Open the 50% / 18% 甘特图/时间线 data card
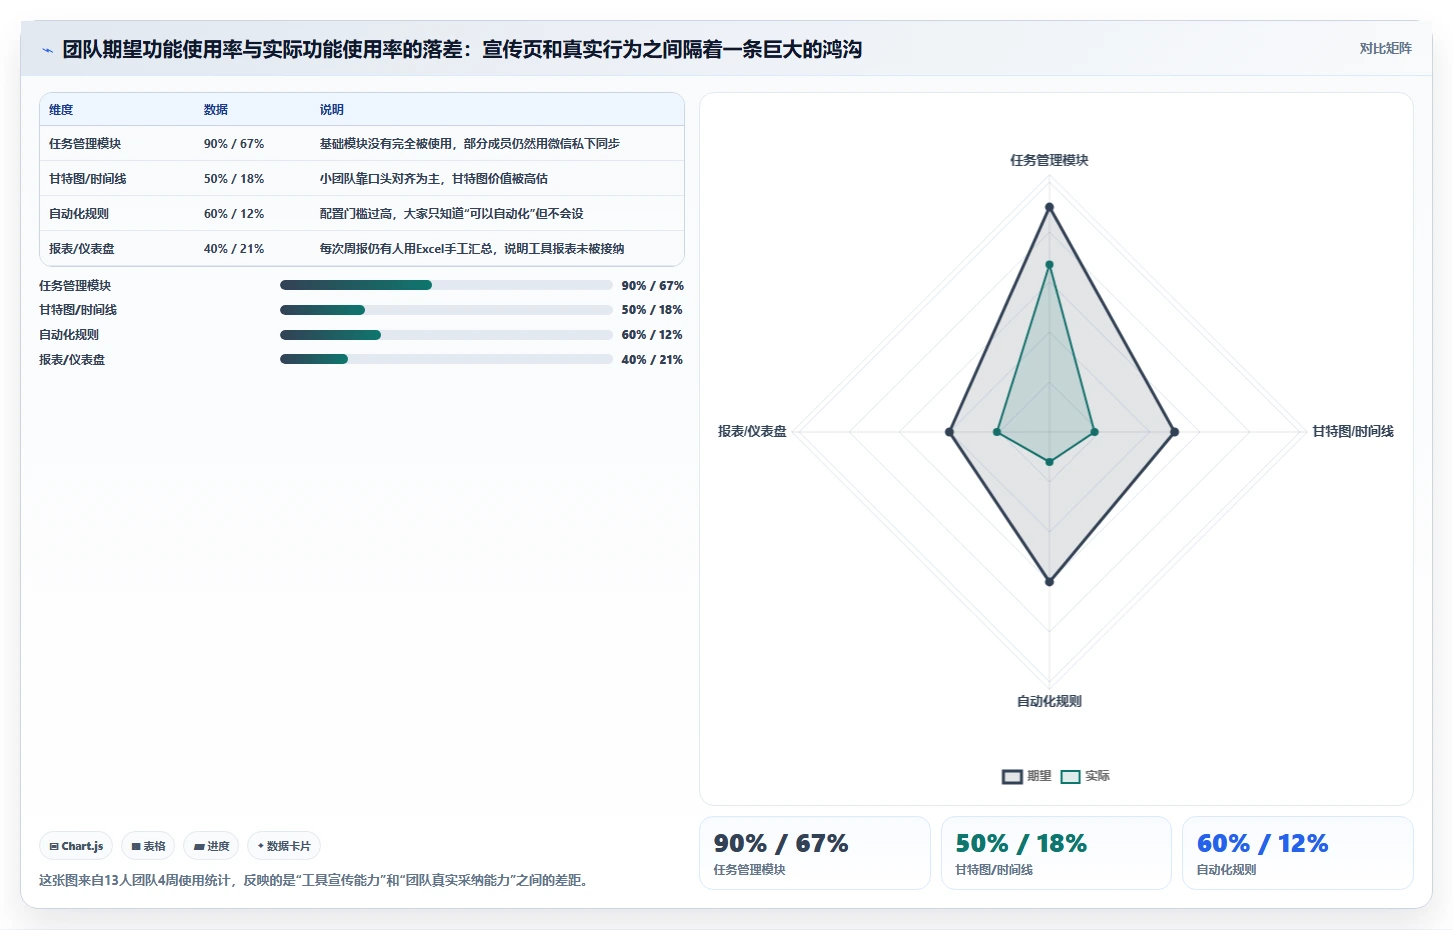Screen dimensions: 1453x930 1056,853
